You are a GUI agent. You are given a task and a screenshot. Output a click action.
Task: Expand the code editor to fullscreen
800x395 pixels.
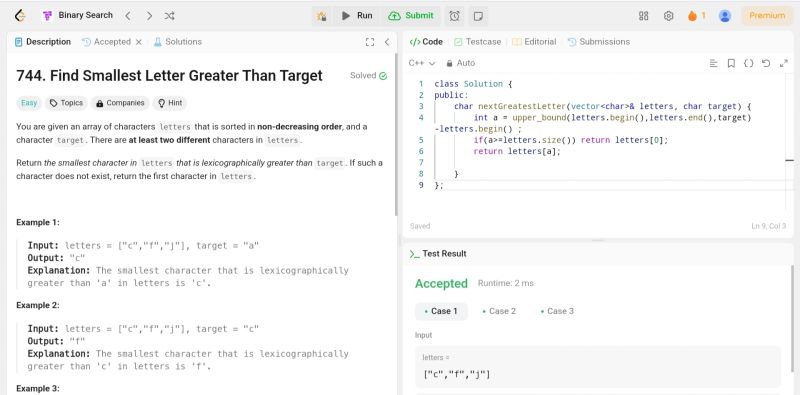tap(784, 63)
